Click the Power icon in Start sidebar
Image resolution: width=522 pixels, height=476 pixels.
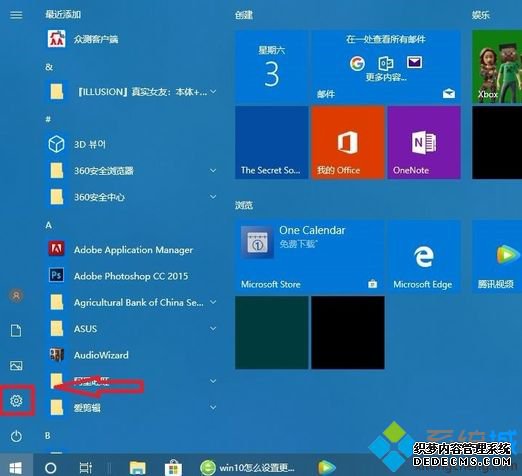click(x=16, y=436)
